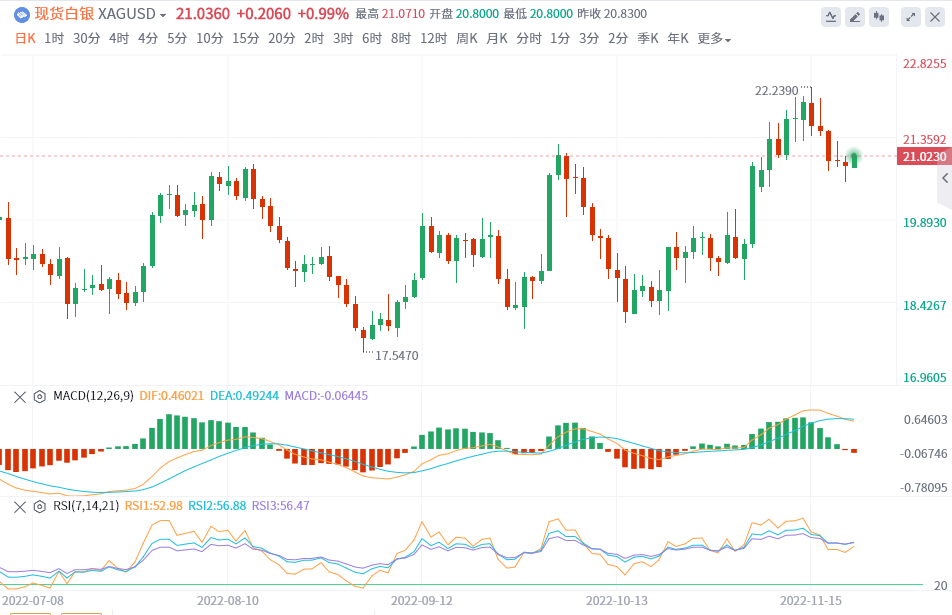Select the 5分 timeframe

coord(177,39)
